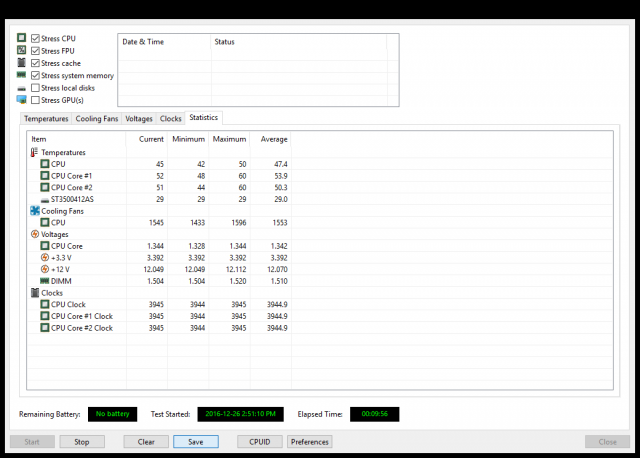Image resolution: width=640 pixels, height=458 pixels.
Task: Click the ST3500412AS row label
Action: [72, 199]
